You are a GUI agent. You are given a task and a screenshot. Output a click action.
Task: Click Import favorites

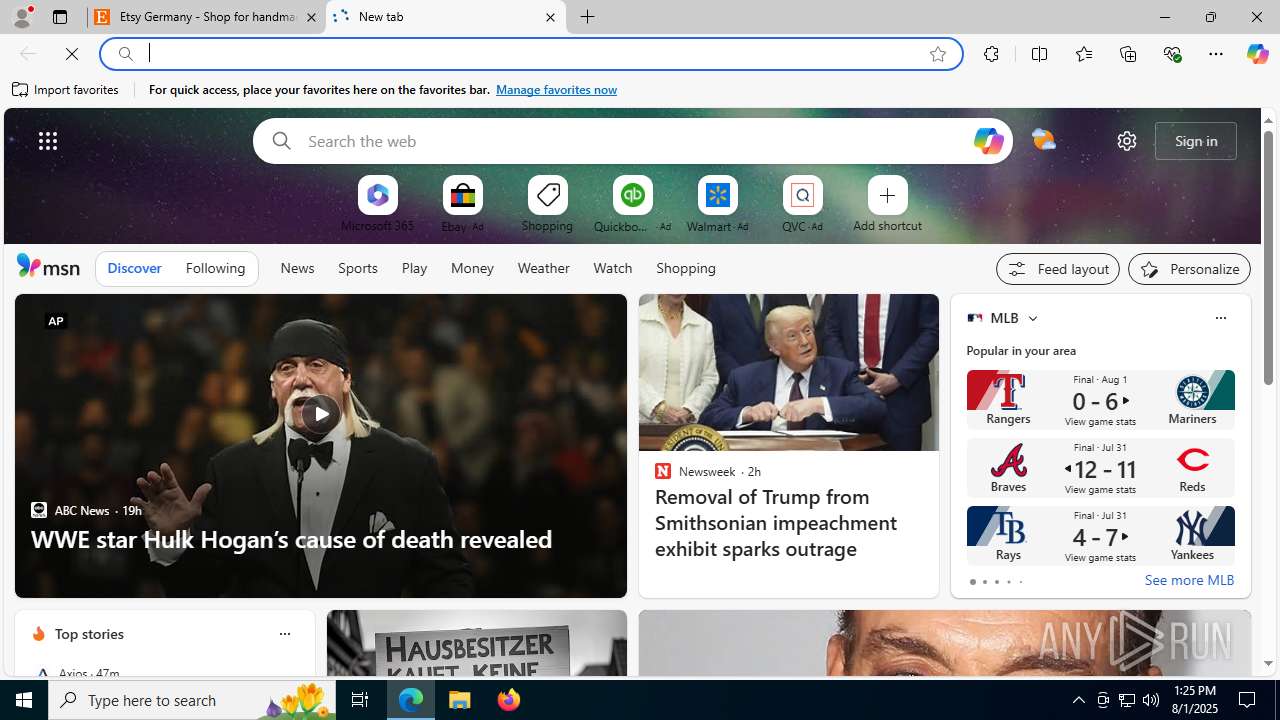[x=66, y=90]
